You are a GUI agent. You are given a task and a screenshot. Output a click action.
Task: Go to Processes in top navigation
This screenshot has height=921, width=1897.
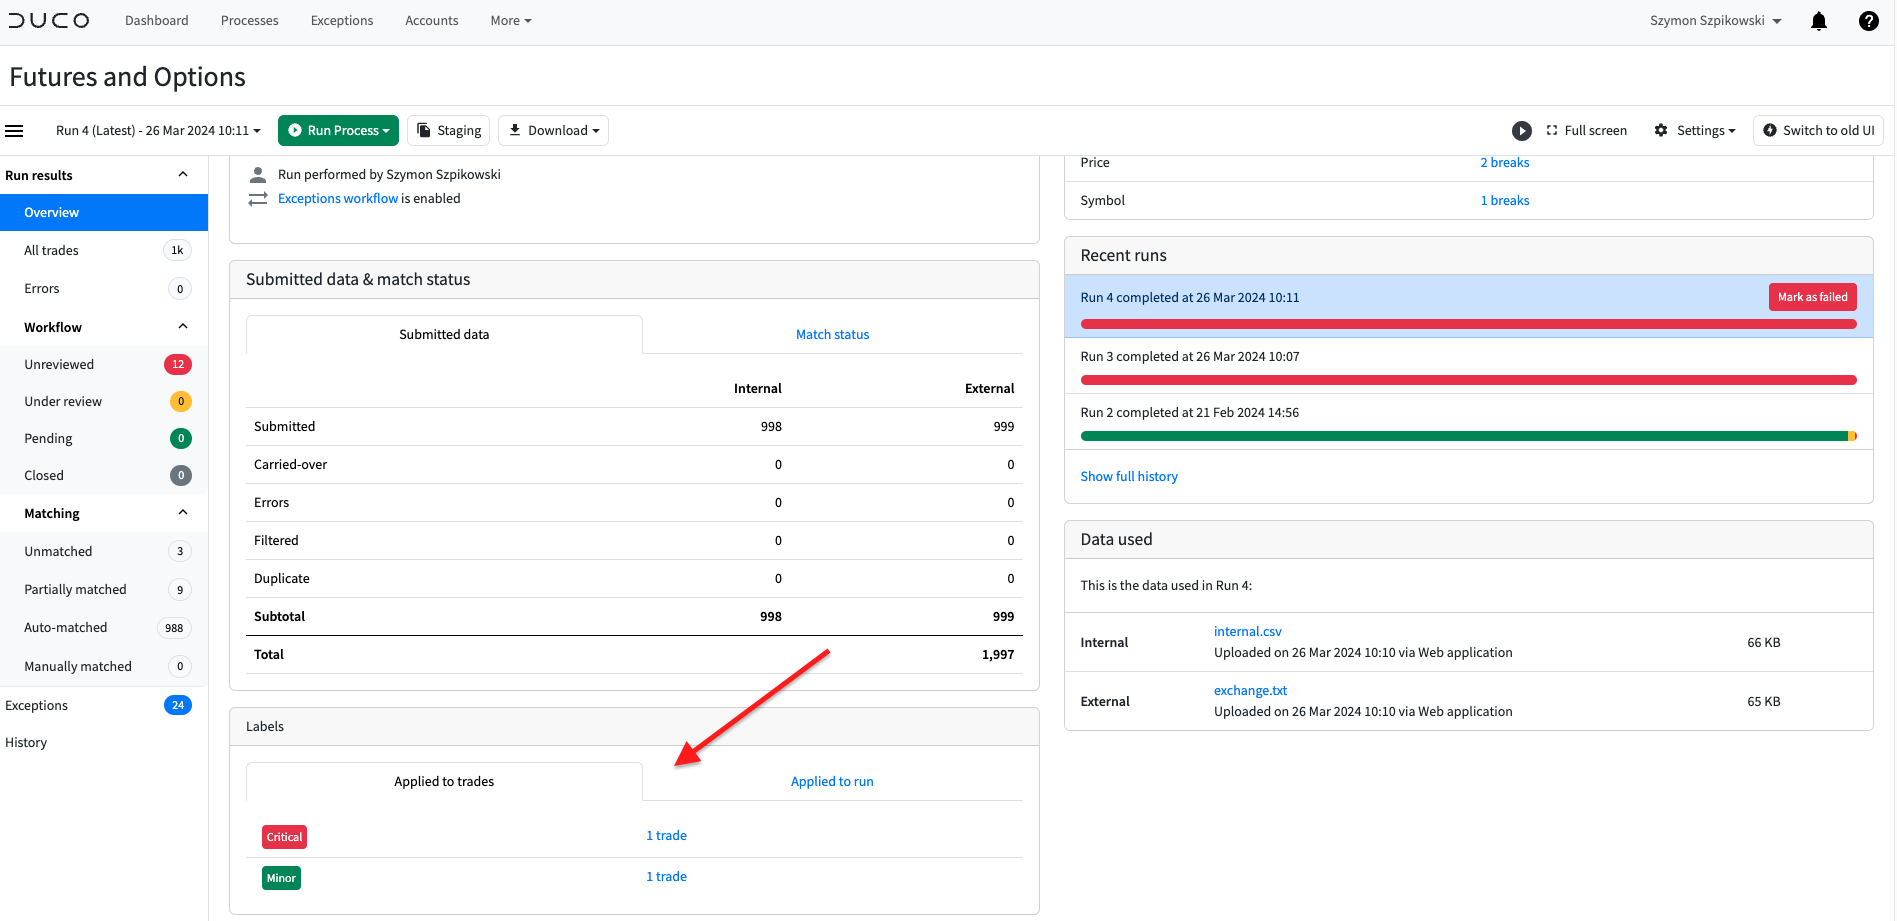250,21
